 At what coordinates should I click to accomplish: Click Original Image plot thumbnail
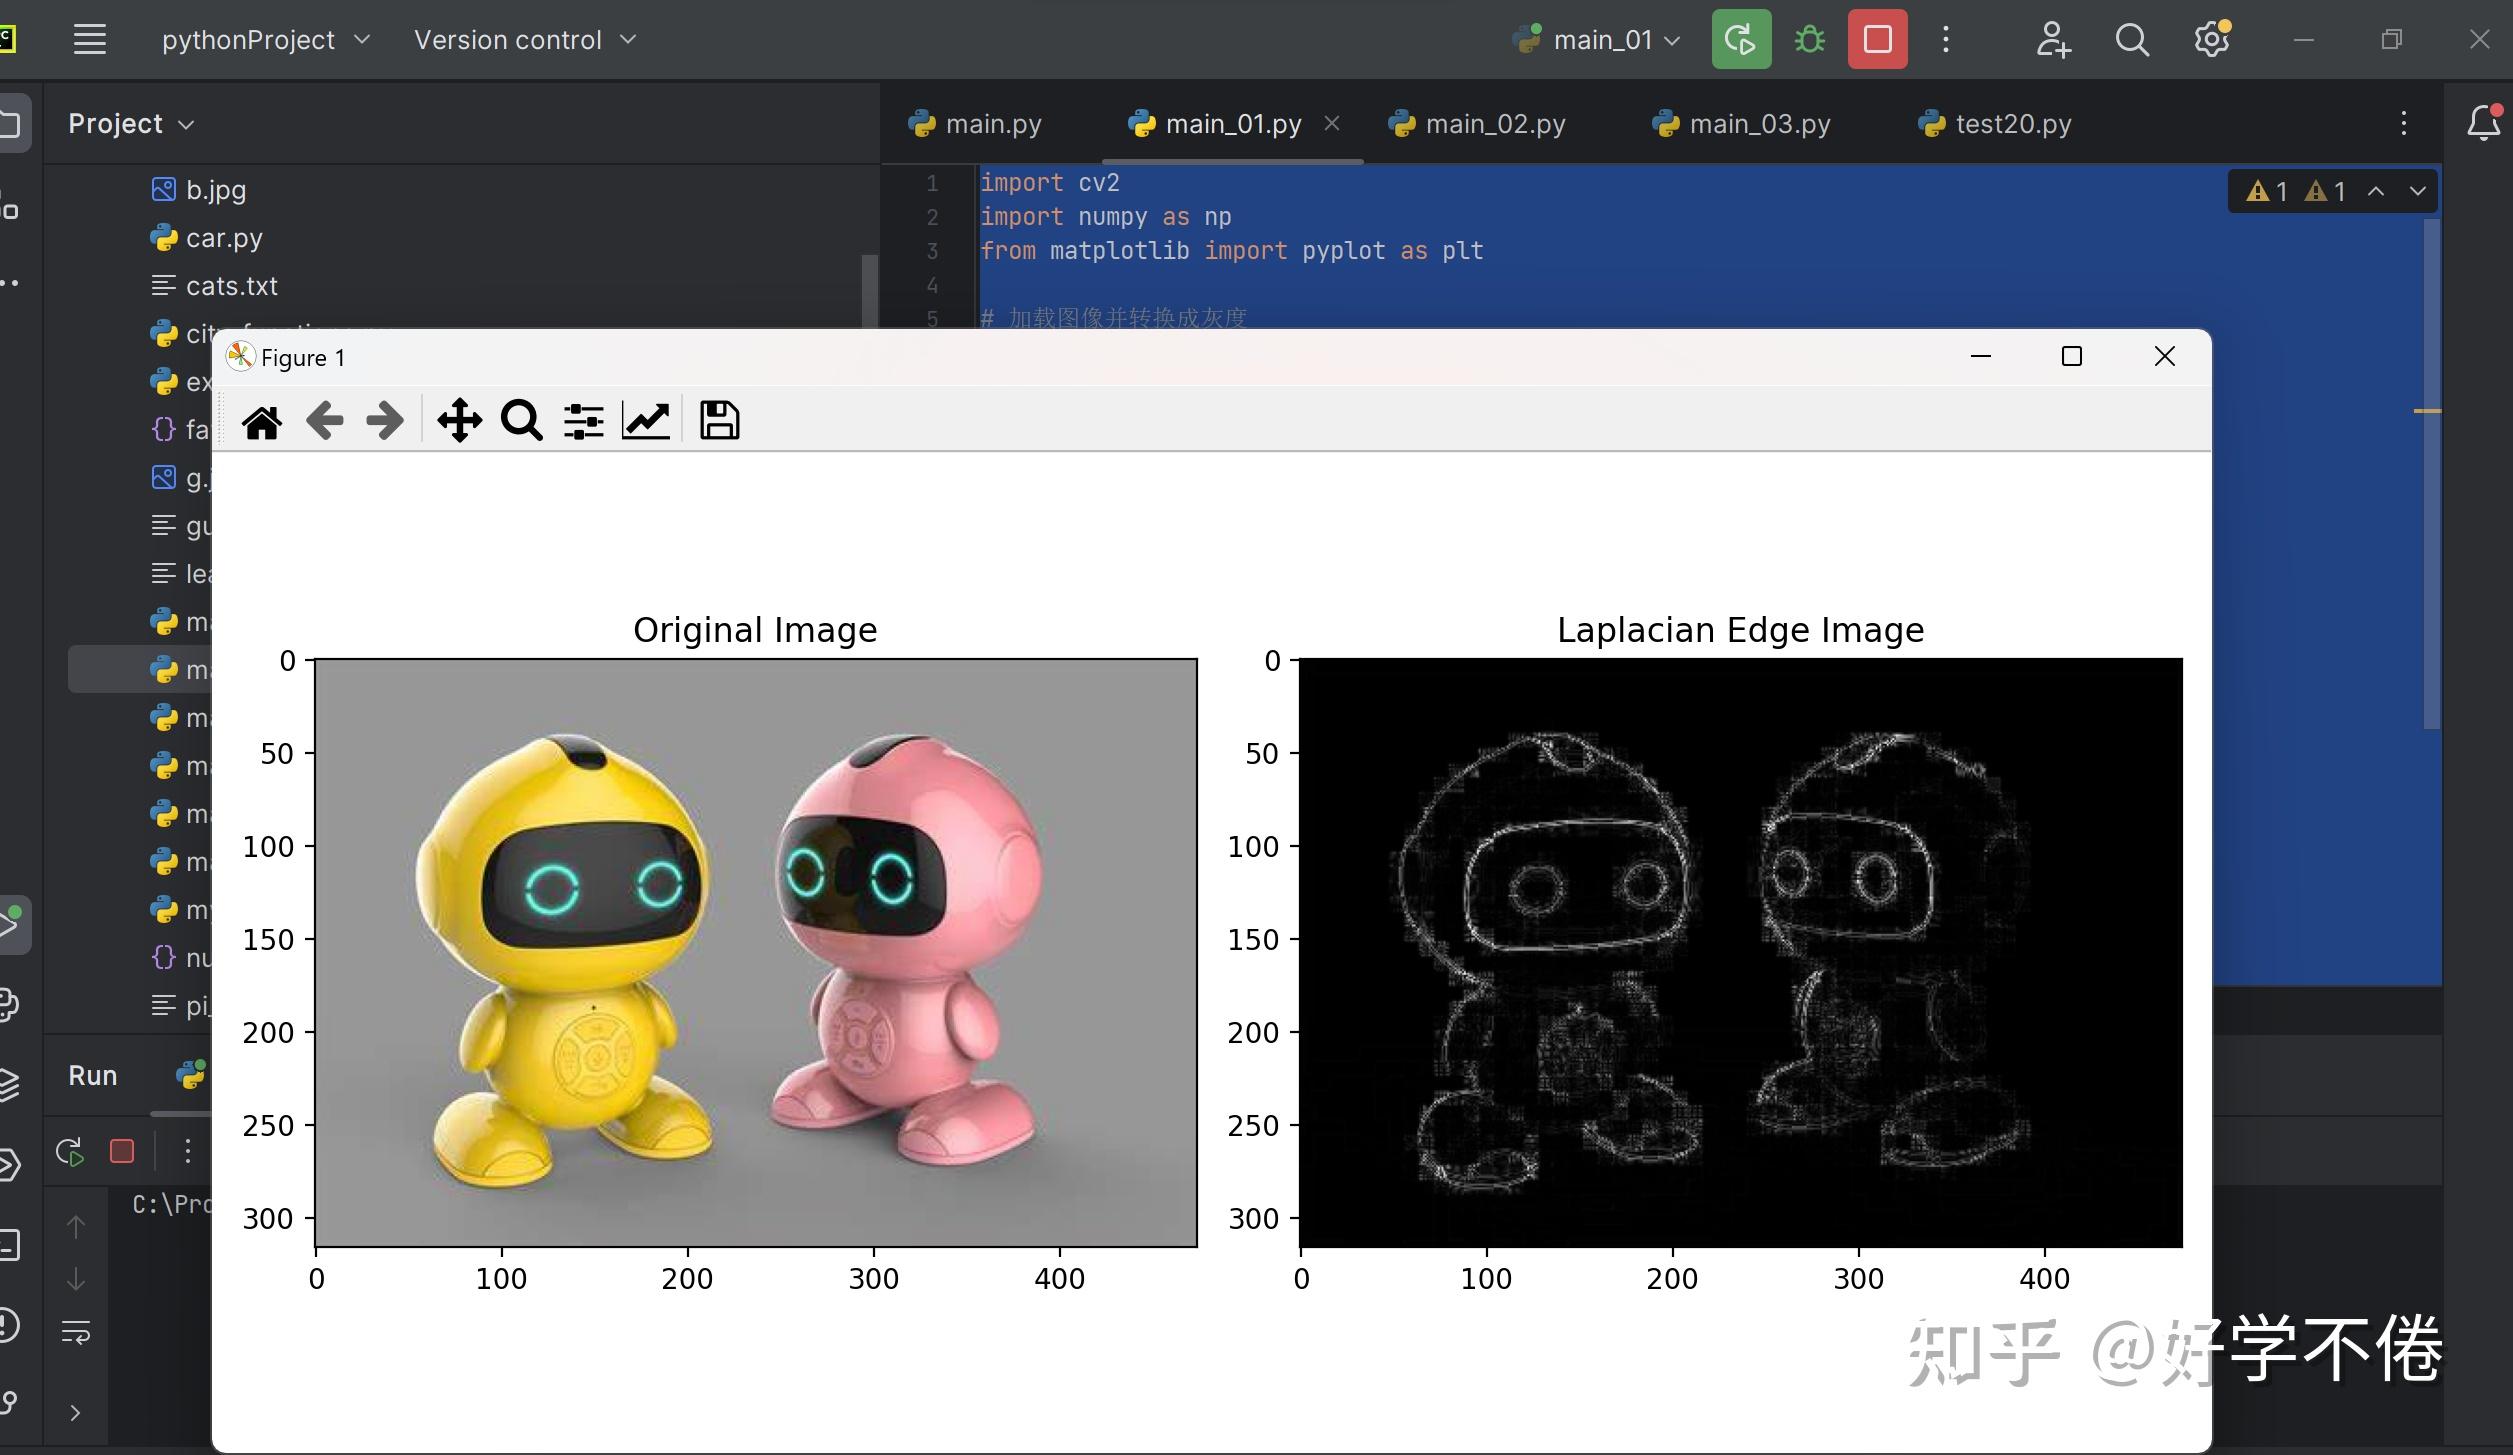click(x=756, y=952)
